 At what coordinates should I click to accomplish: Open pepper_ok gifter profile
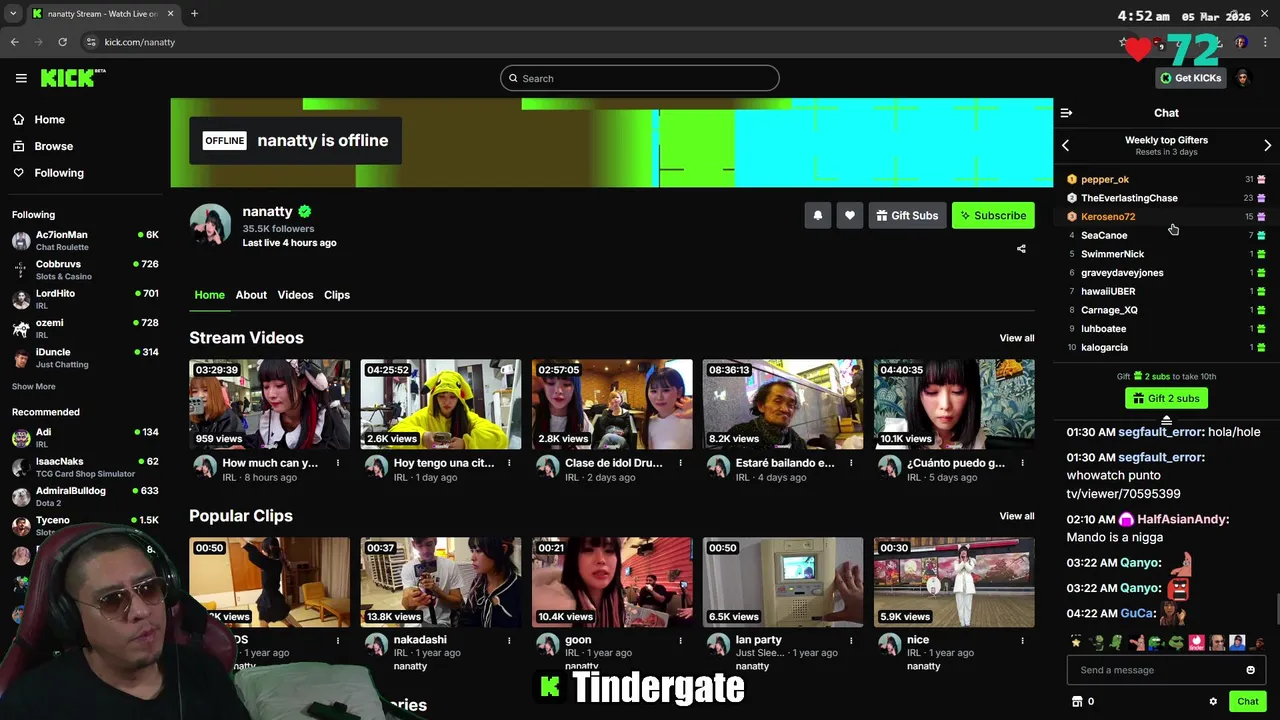tap(1105, 179)
